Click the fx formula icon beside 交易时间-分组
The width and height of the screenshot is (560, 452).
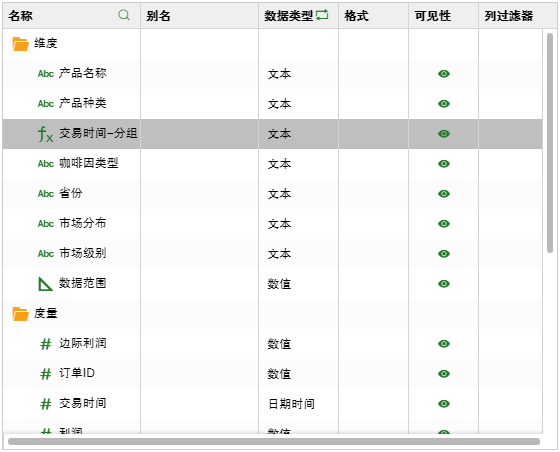tap(45, 134)
